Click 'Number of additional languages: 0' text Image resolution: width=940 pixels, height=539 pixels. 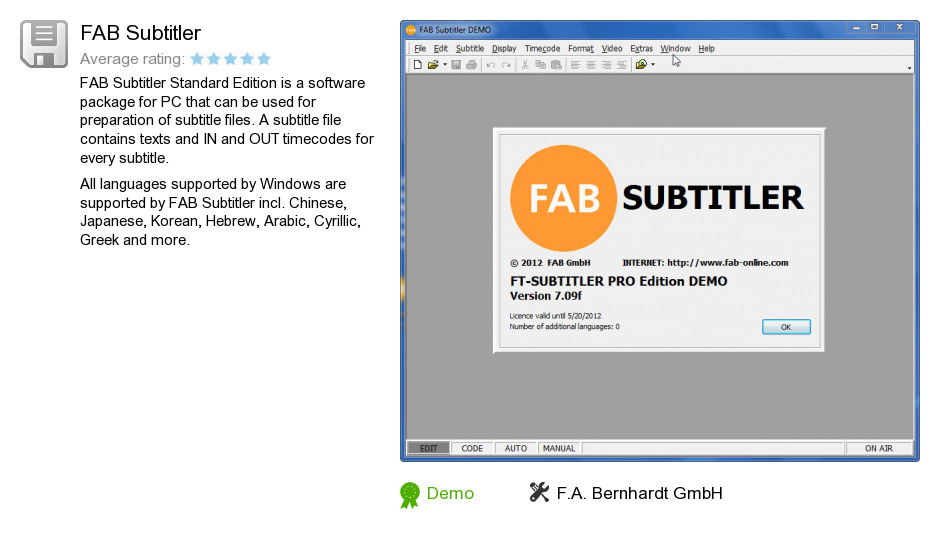click(x=564, y=327)
